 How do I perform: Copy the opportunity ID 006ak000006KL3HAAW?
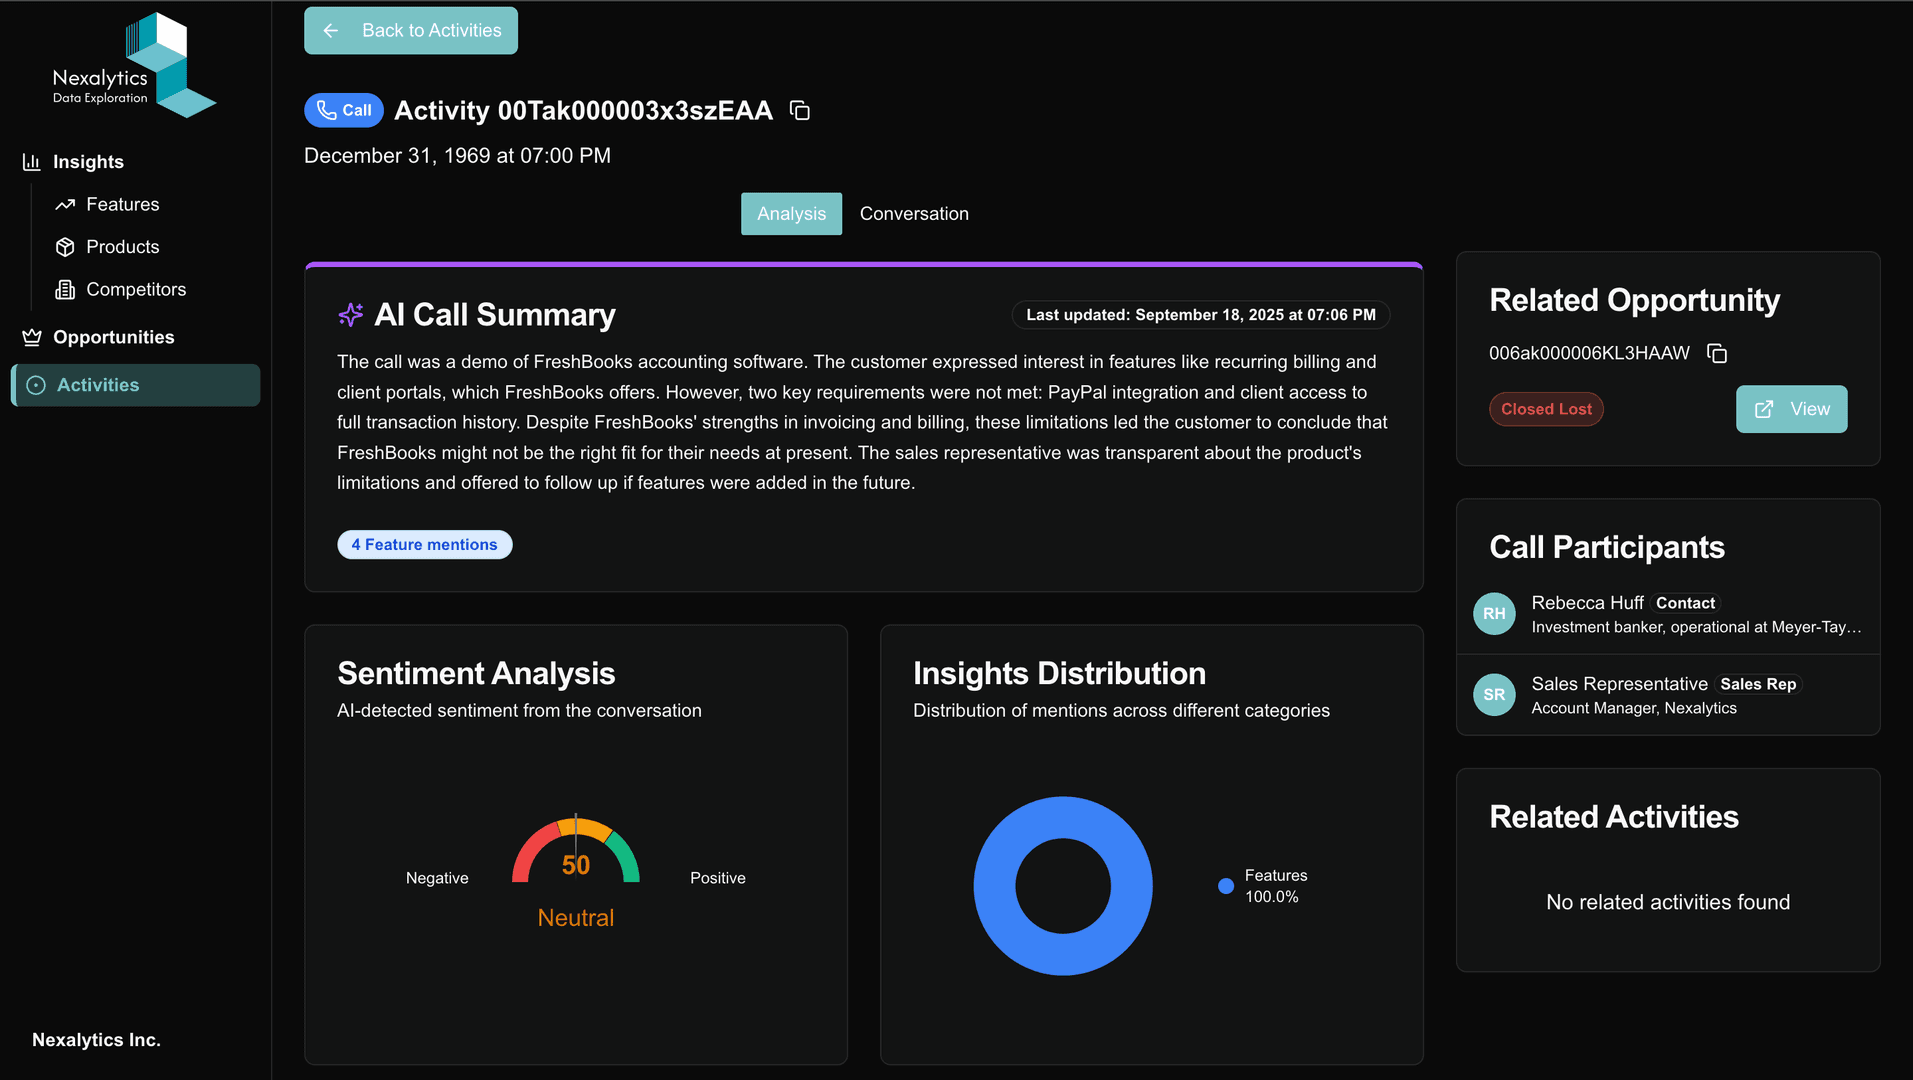[1718, 353]
